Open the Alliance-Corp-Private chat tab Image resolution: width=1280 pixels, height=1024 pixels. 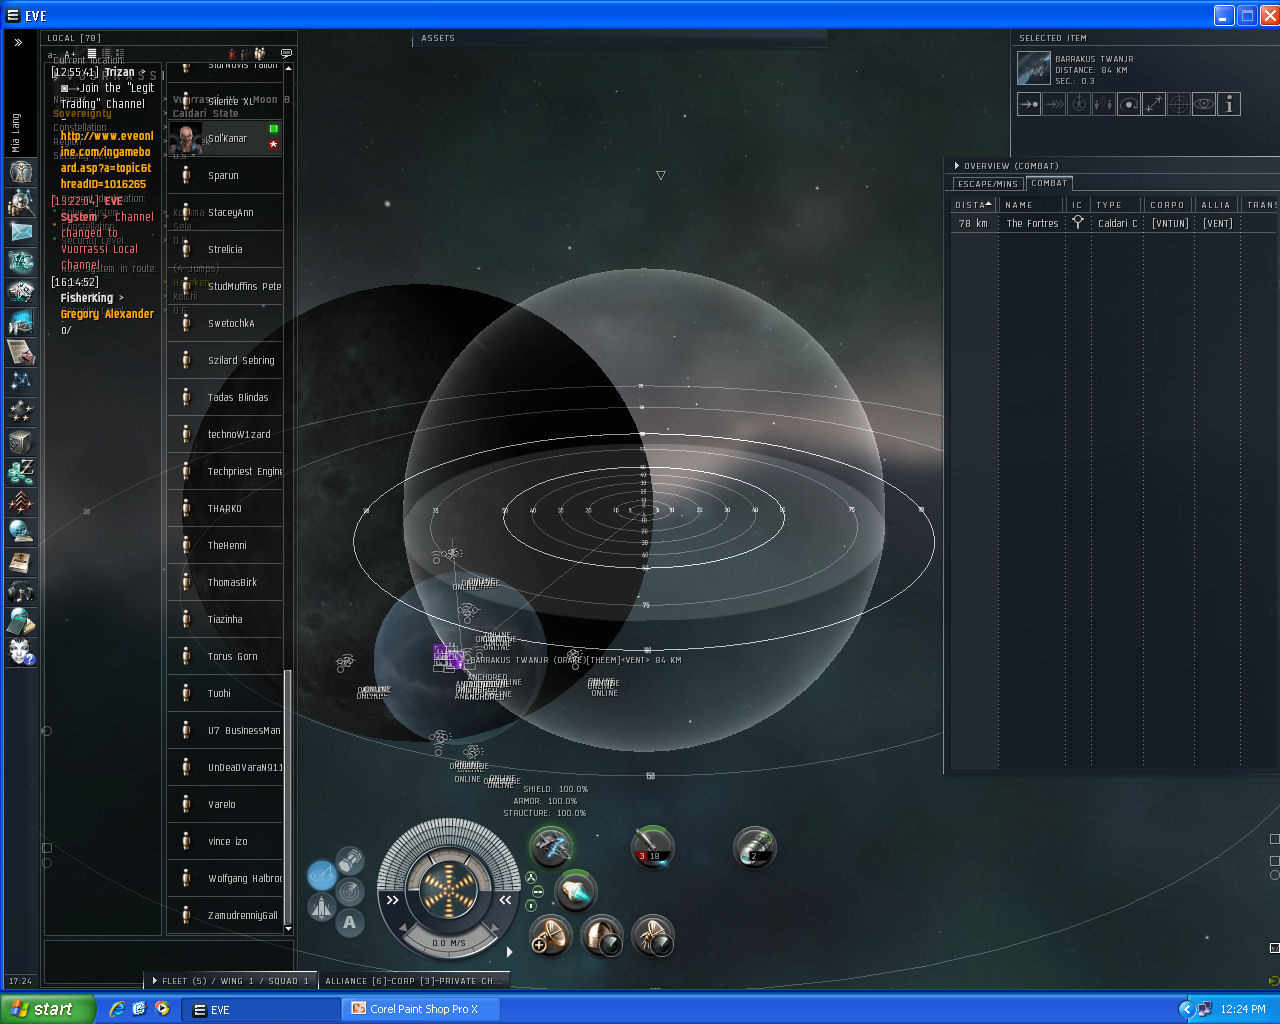[x=413, y=981]
